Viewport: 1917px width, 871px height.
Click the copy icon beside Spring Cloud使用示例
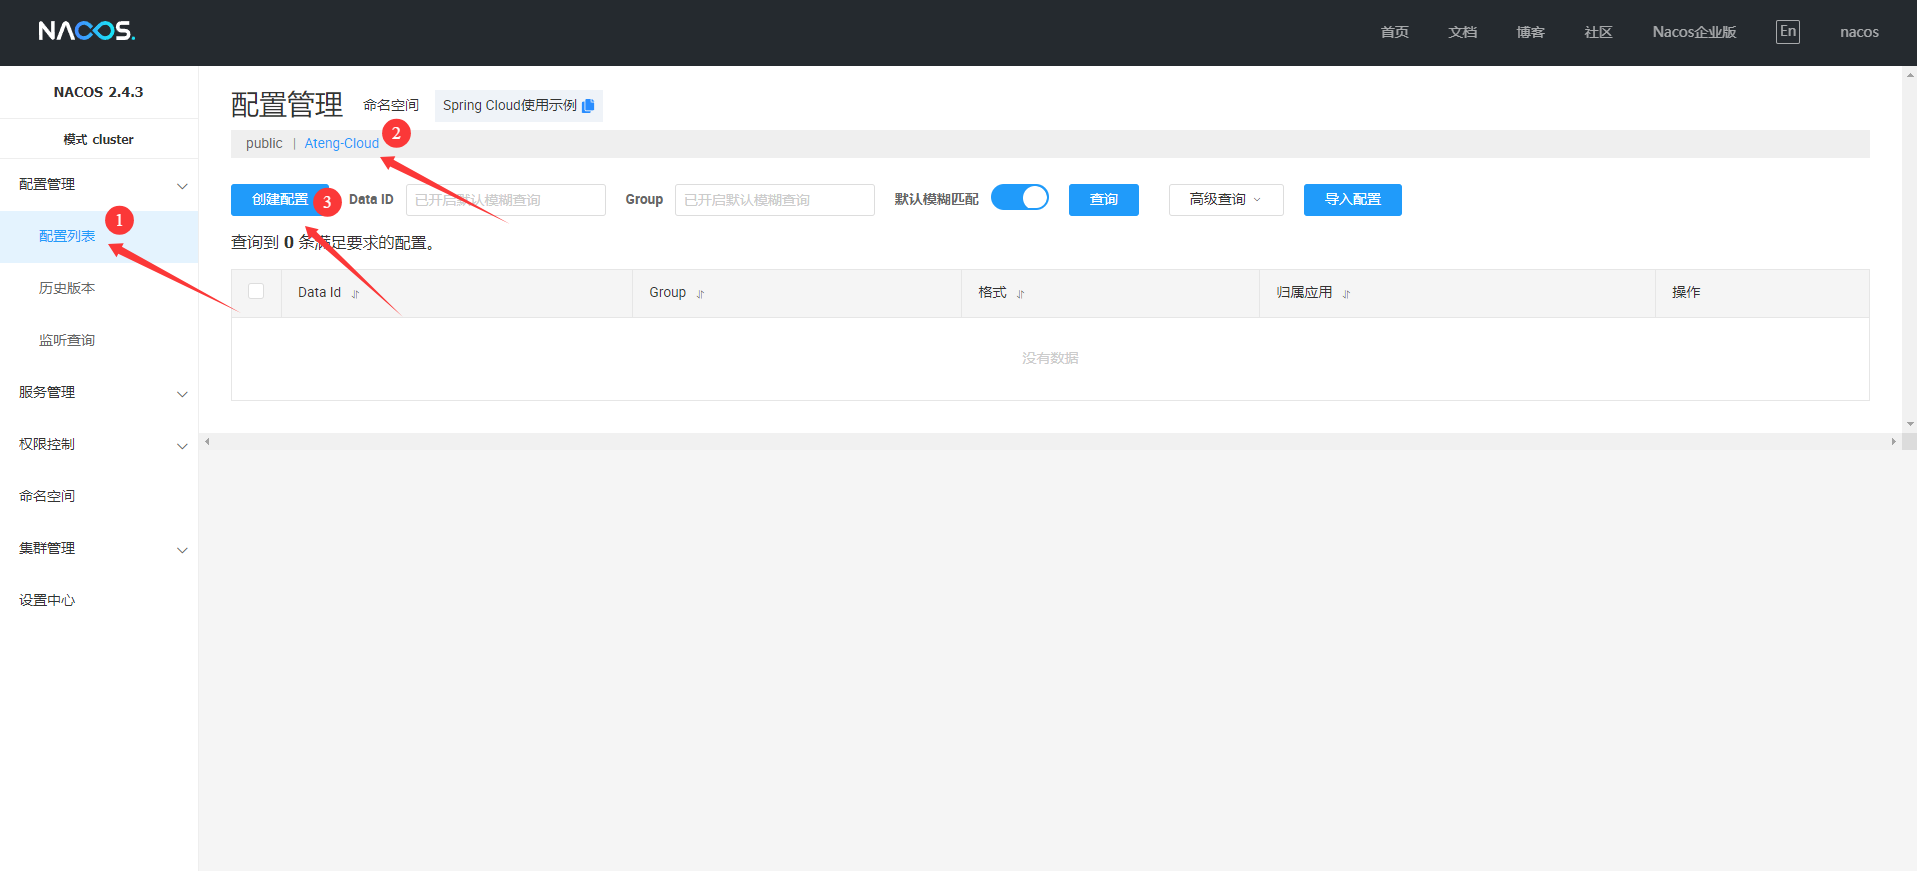[588, 106]
